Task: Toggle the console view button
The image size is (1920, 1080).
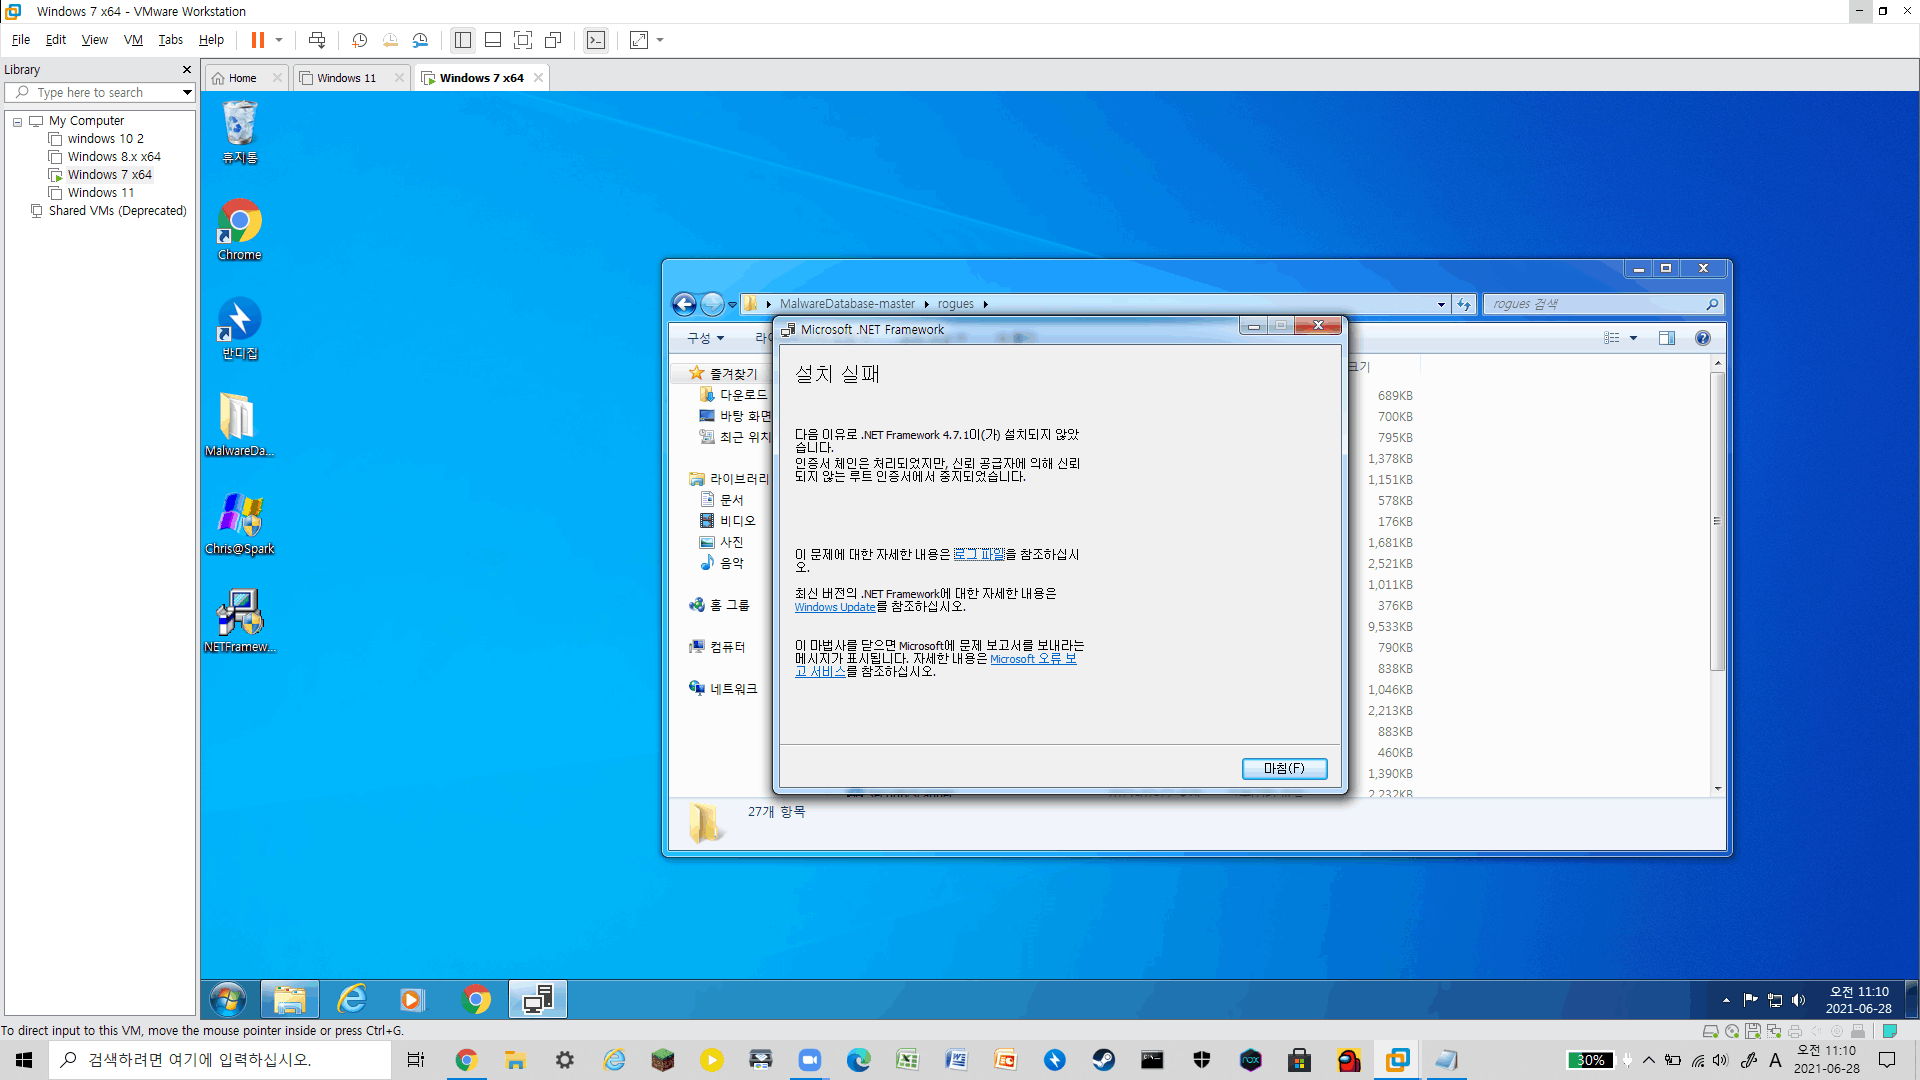Action: 596,40
